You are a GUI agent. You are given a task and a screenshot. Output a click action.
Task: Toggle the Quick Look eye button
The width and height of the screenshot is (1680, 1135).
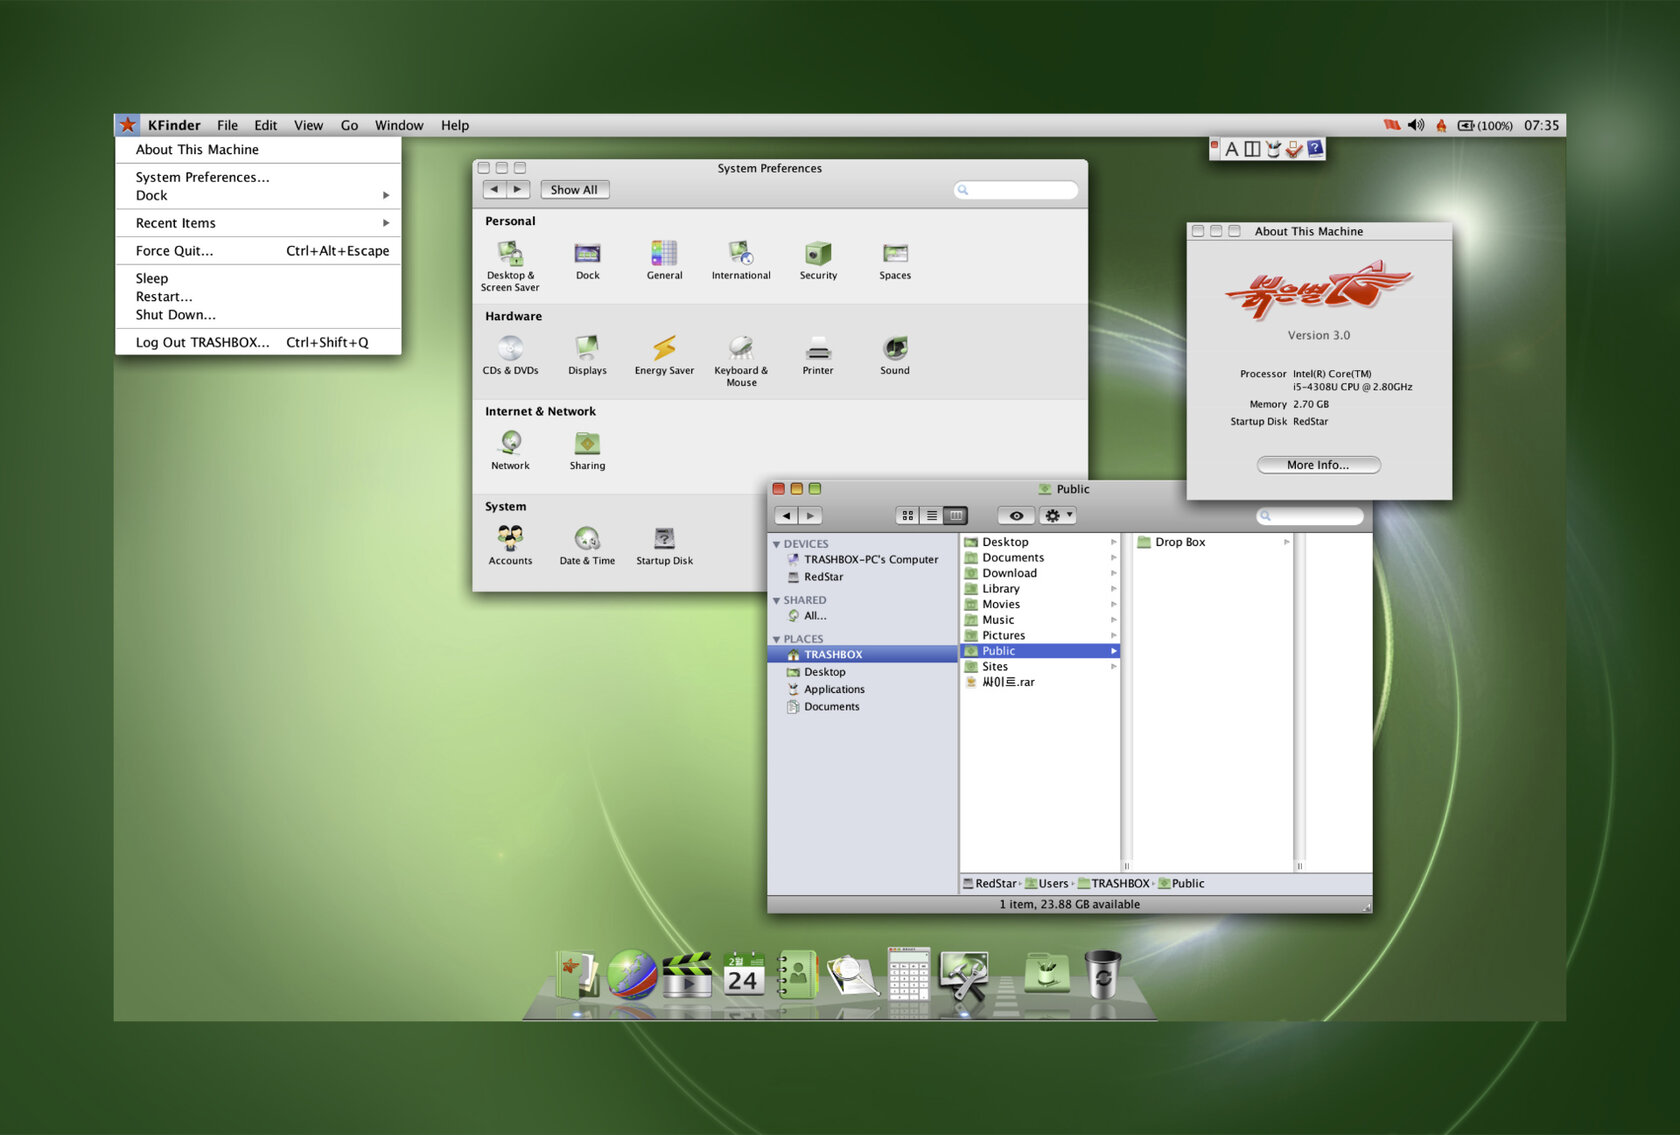pyautogui.click(x=1016, y=516)
